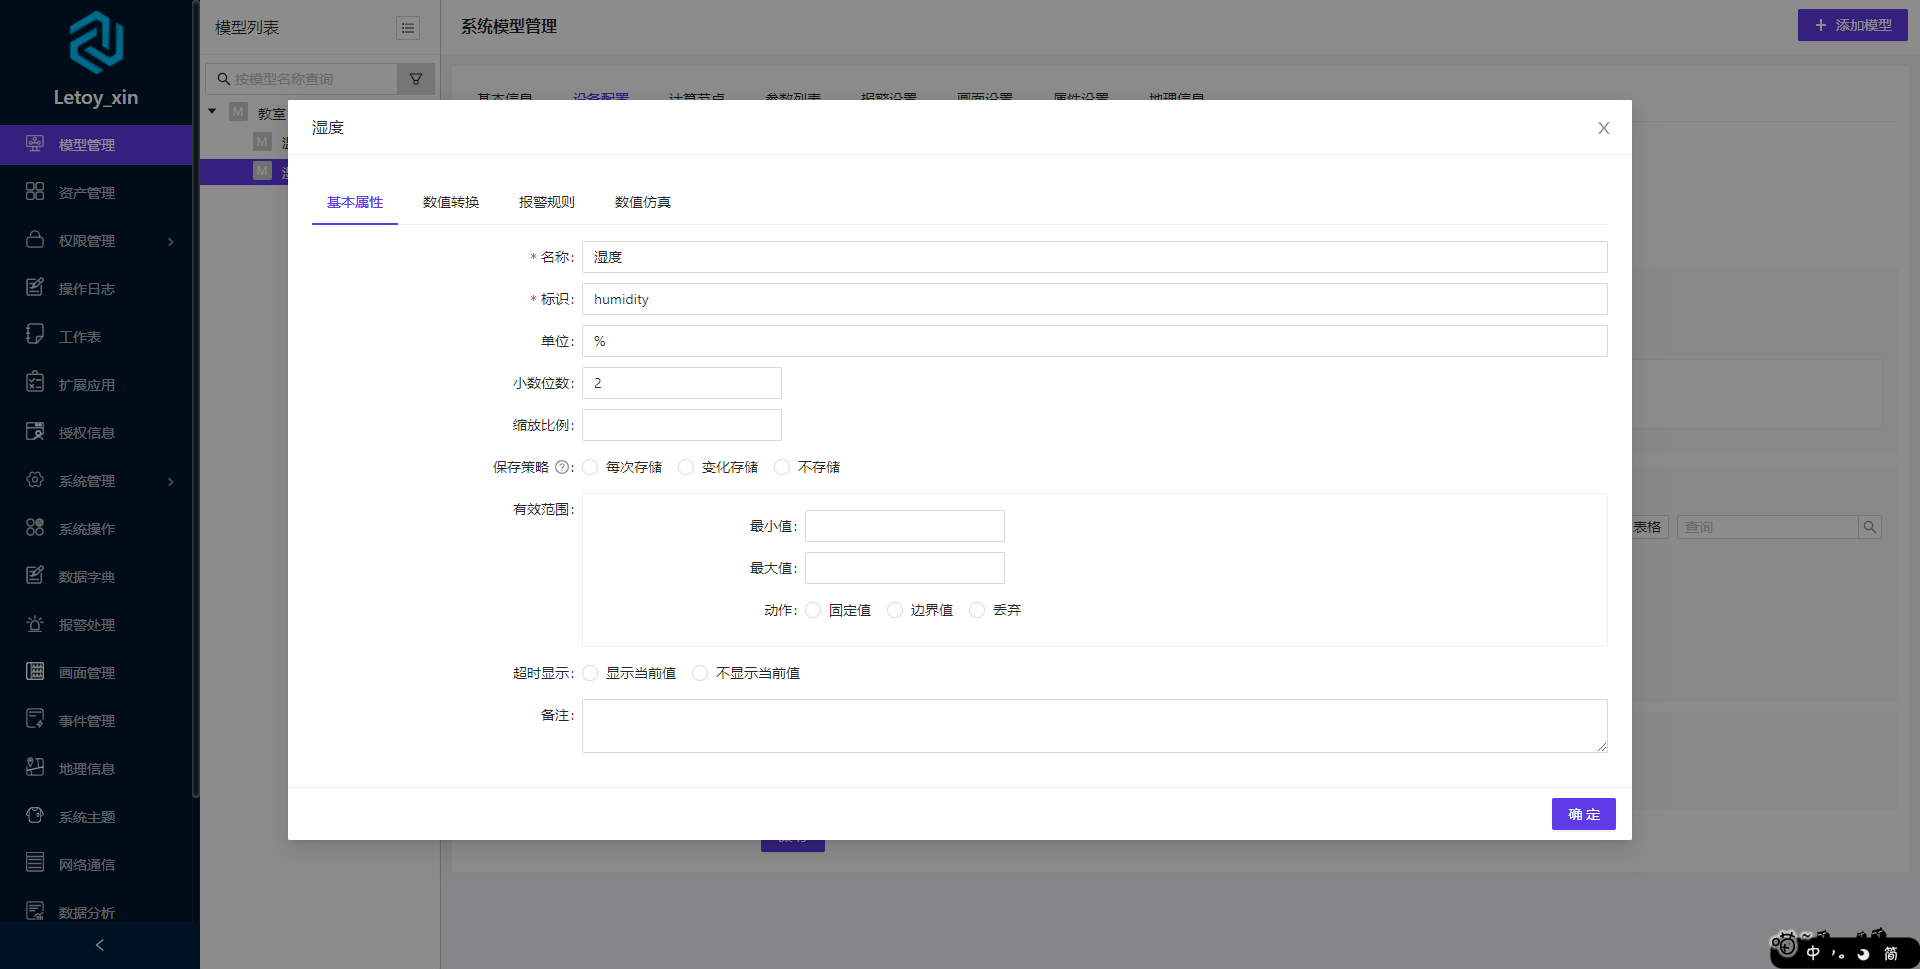Click the 最大值 input field
Viewport: 1920px width, 969px height.
pyautogui.click(x=905, y=568)
